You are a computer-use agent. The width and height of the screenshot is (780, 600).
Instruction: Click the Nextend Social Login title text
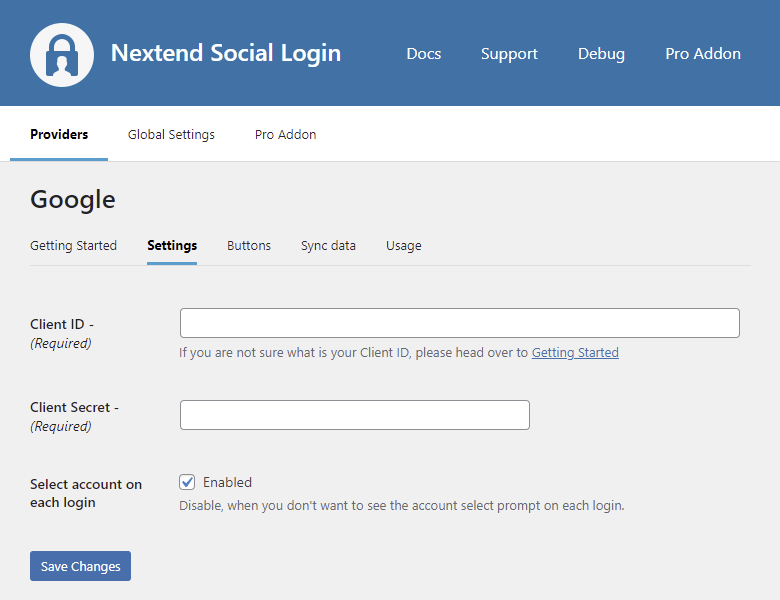pyautogui.click(x=225, y=53)
